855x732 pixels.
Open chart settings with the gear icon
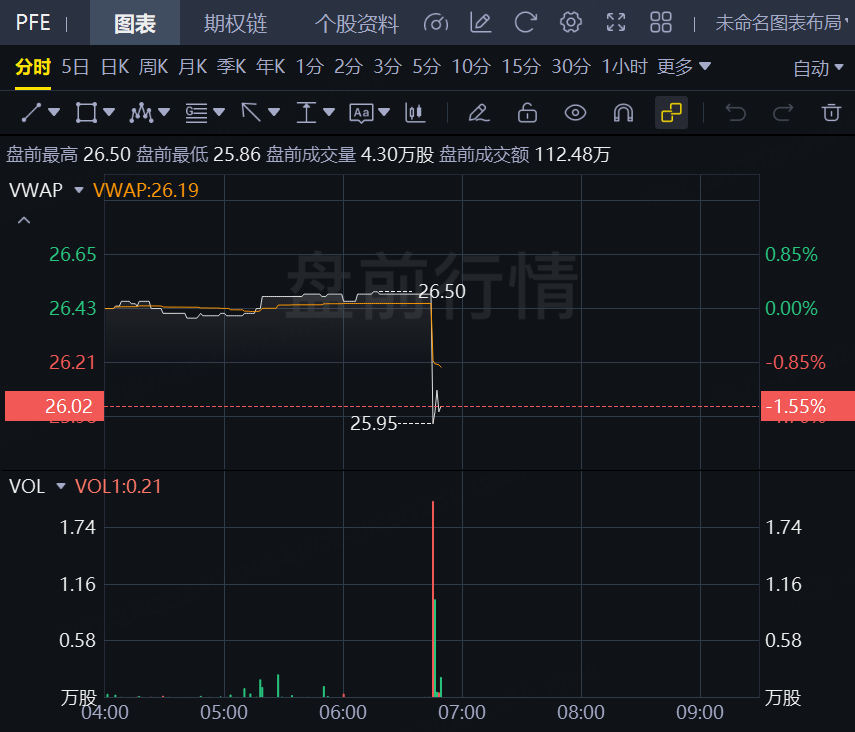[x=570, y=22]
